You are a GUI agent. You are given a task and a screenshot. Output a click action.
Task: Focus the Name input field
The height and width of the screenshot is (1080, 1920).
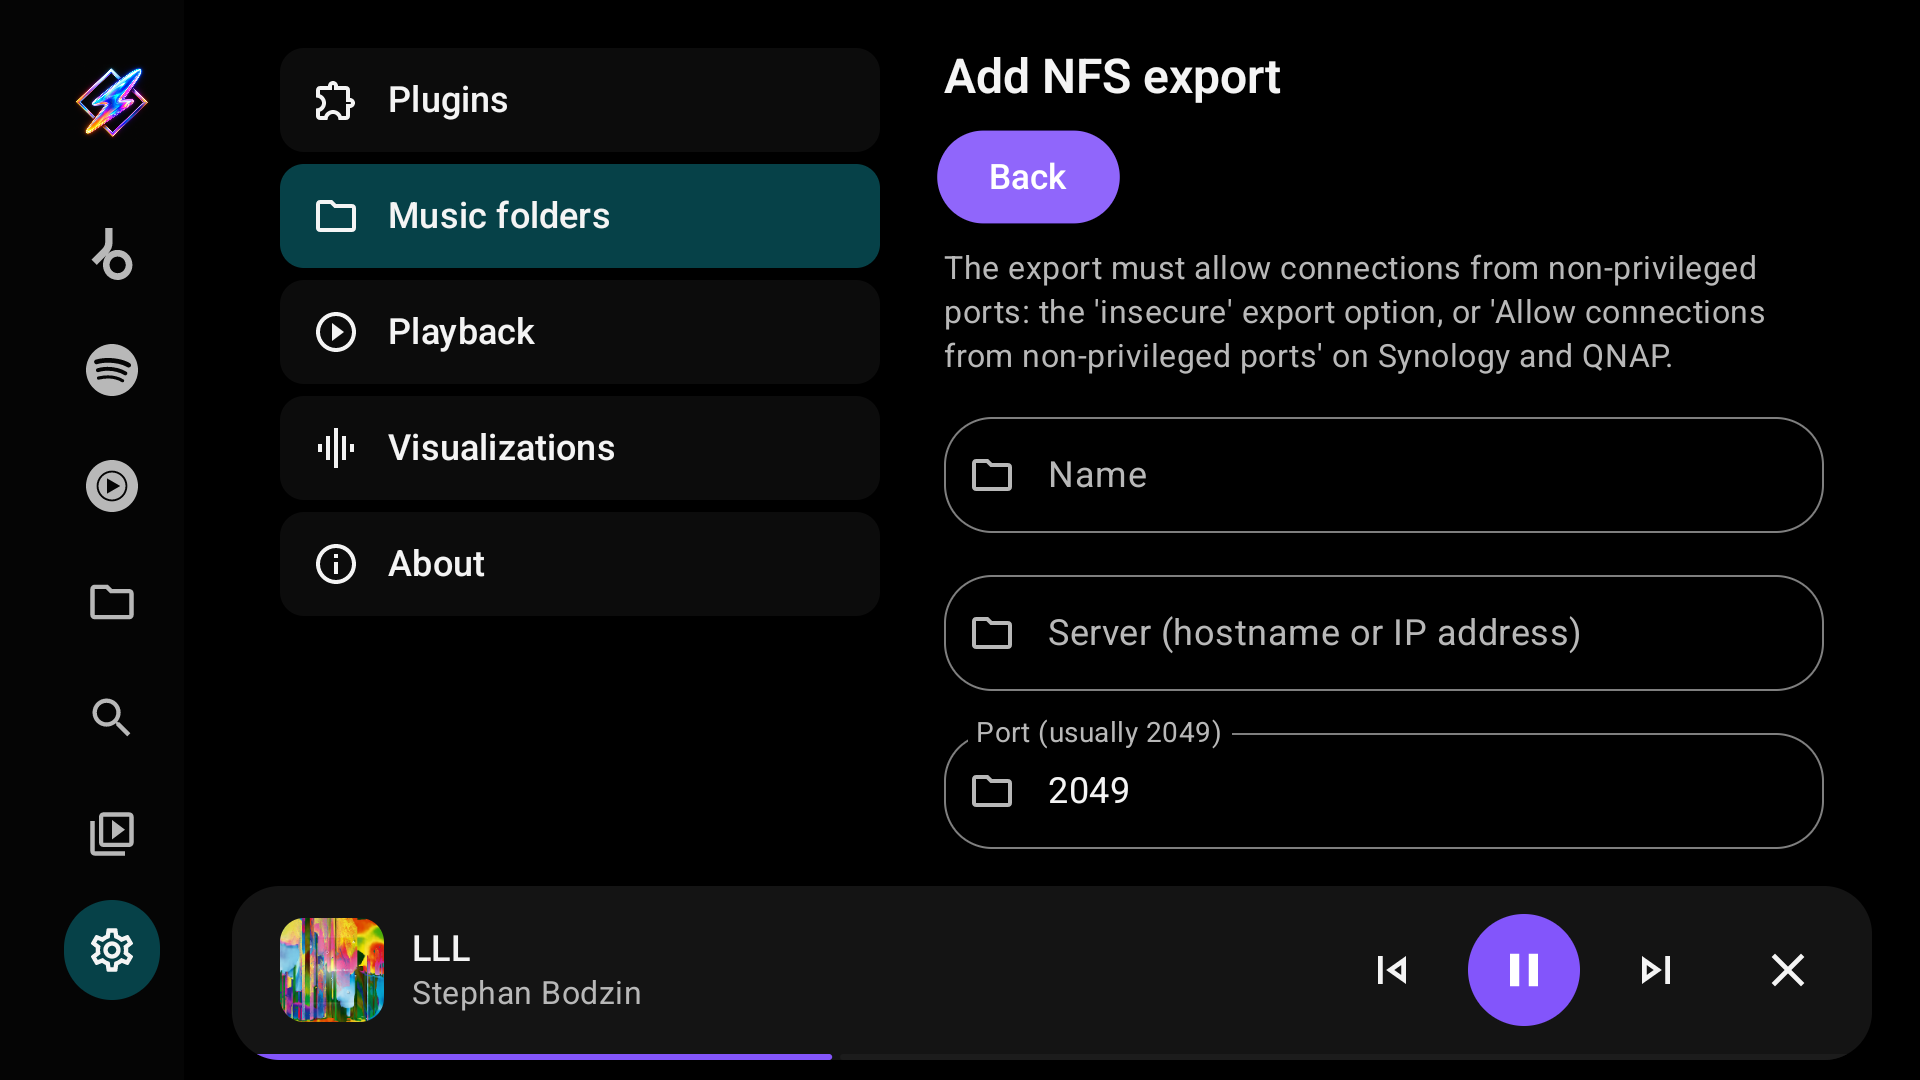[x=1384, y=475]
